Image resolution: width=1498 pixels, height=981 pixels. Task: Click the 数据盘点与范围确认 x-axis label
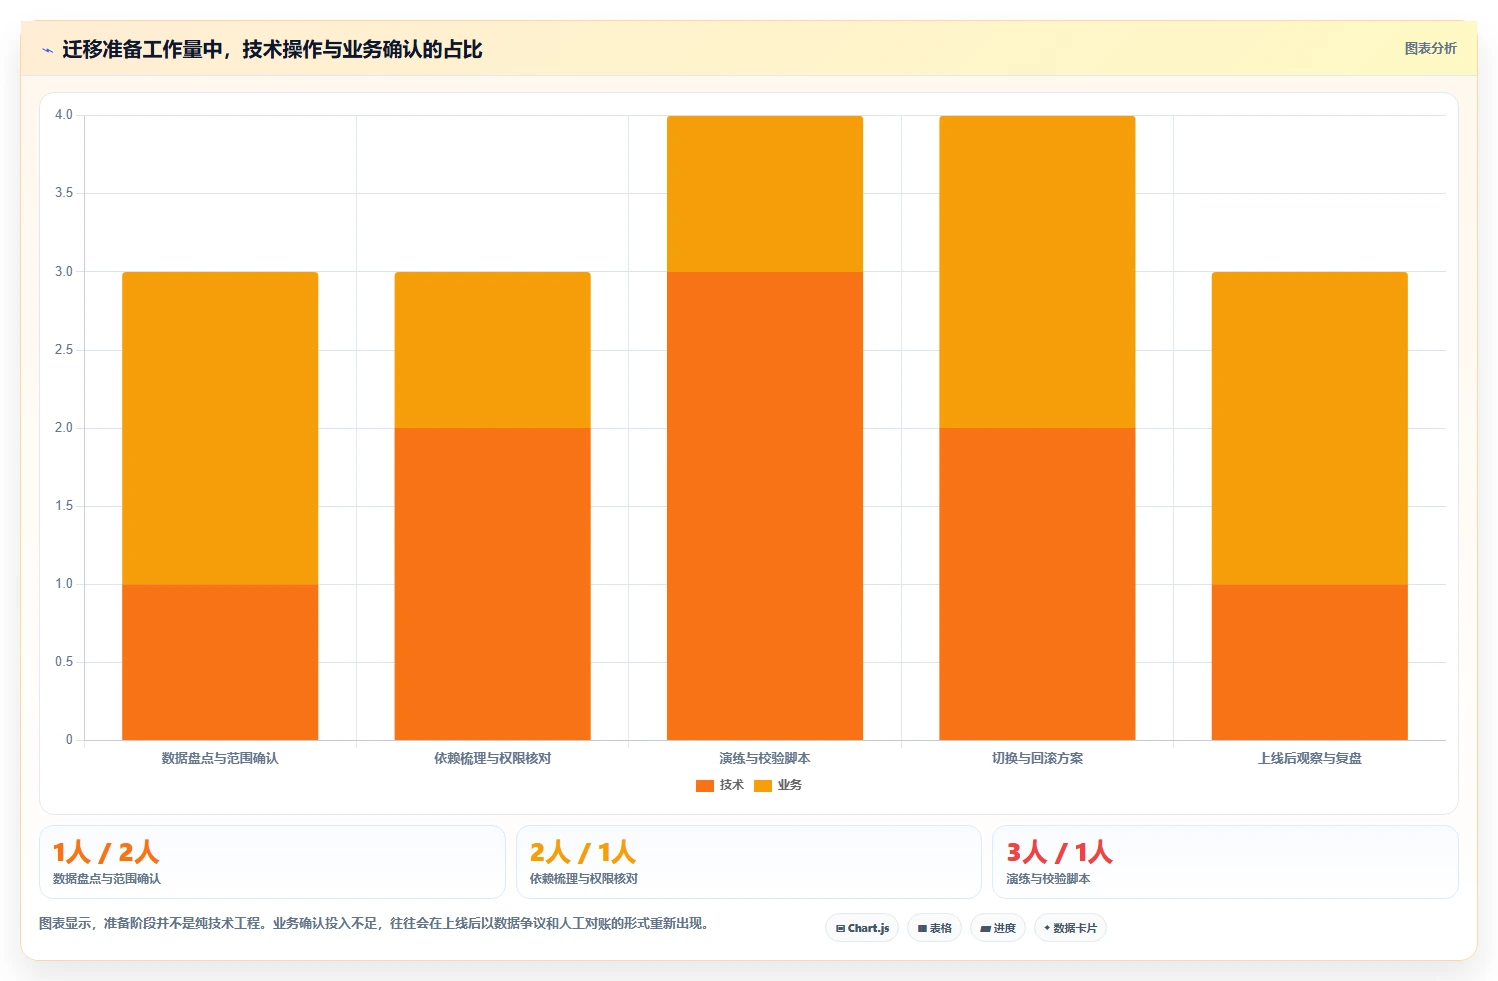220,758
